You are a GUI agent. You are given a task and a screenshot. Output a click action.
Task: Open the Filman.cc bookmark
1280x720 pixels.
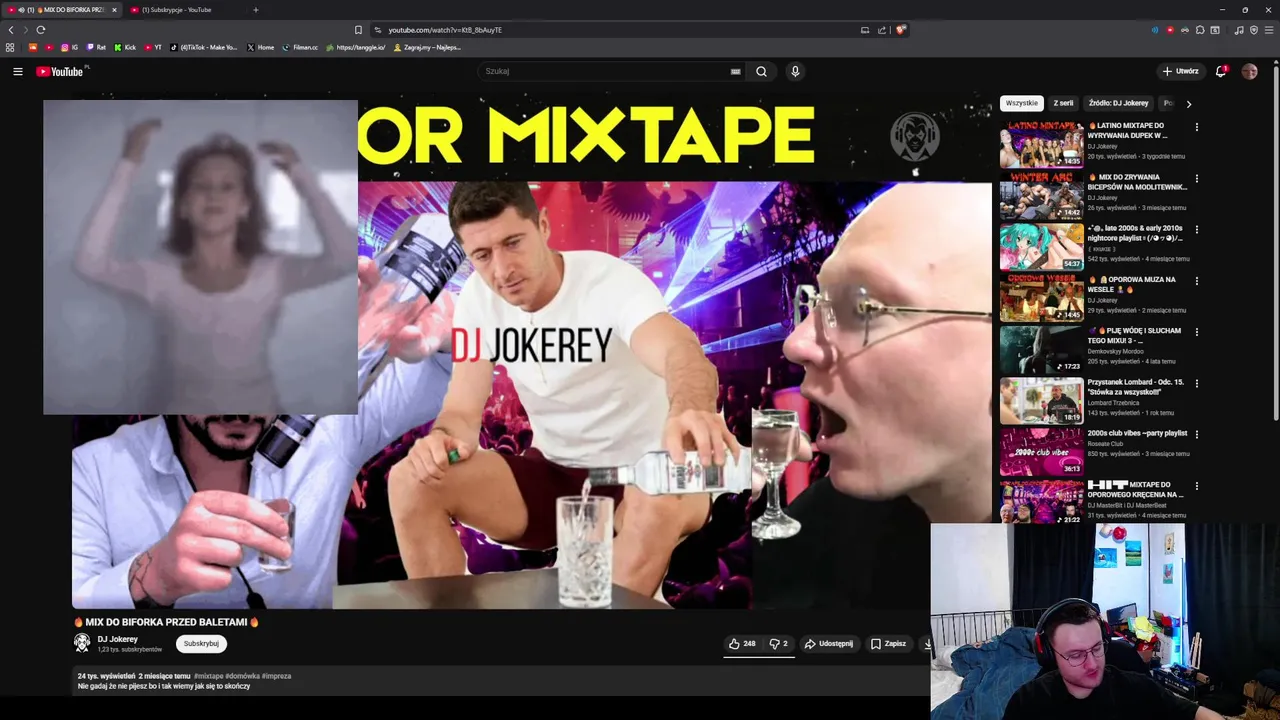pos(300,47)
